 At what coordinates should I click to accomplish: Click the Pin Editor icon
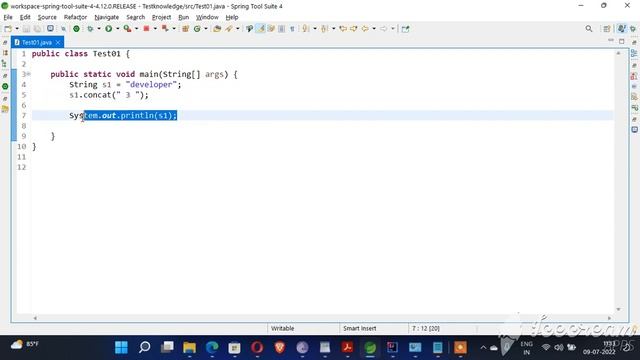pyautogui.click(x=405, y=29)
